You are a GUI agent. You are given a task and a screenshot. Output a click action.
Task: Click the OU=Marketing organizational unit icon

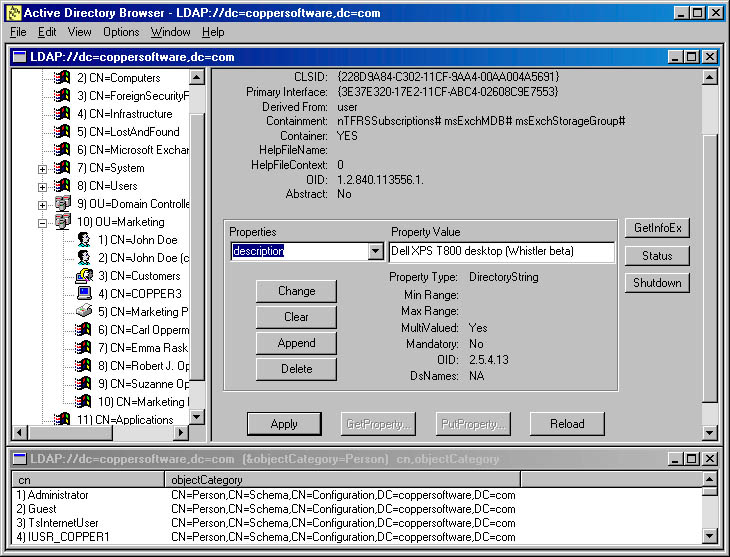click(x=63, y=222)
